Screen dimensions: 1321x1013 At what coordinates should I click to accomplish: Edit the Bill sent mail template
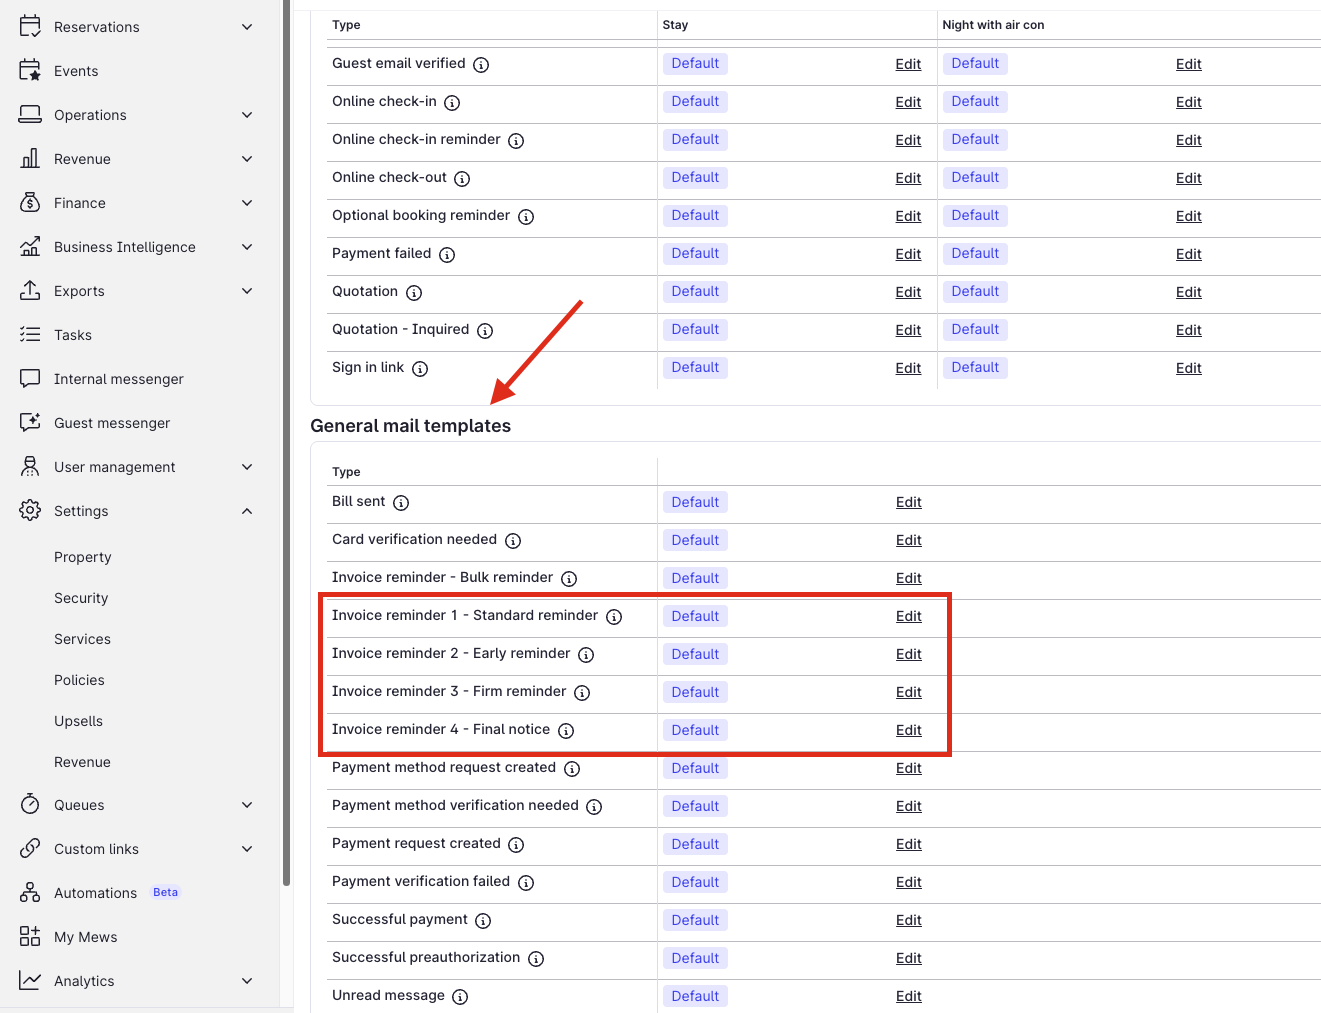tap(909, 502)
